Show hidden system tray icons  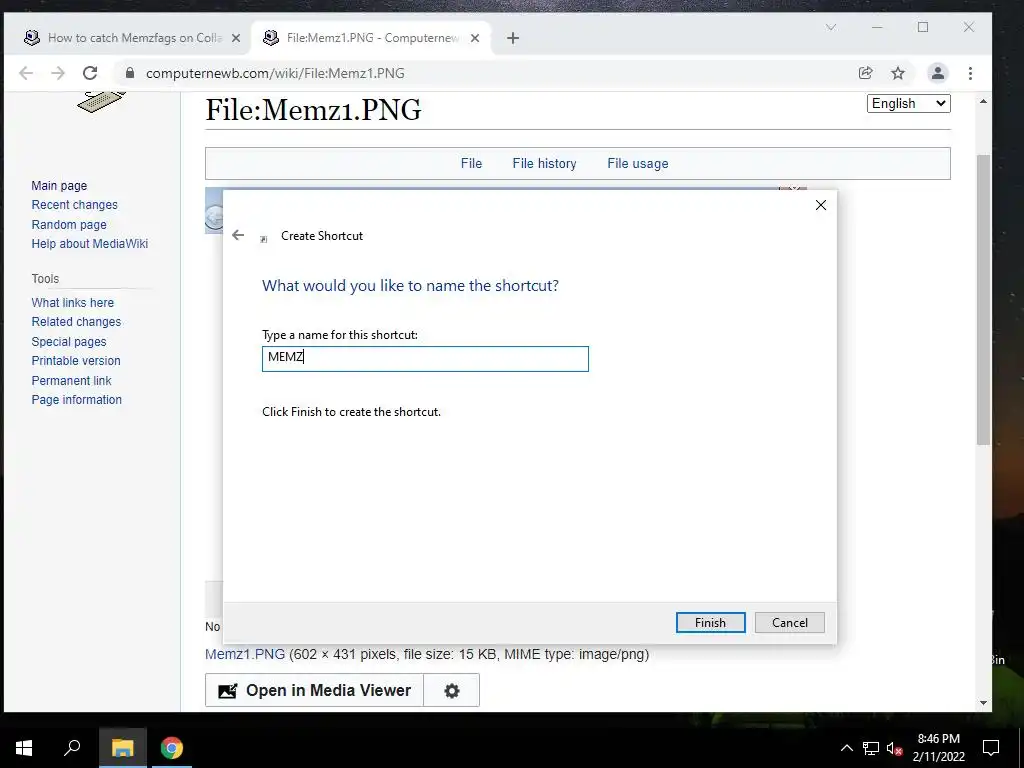pos(846,748)
